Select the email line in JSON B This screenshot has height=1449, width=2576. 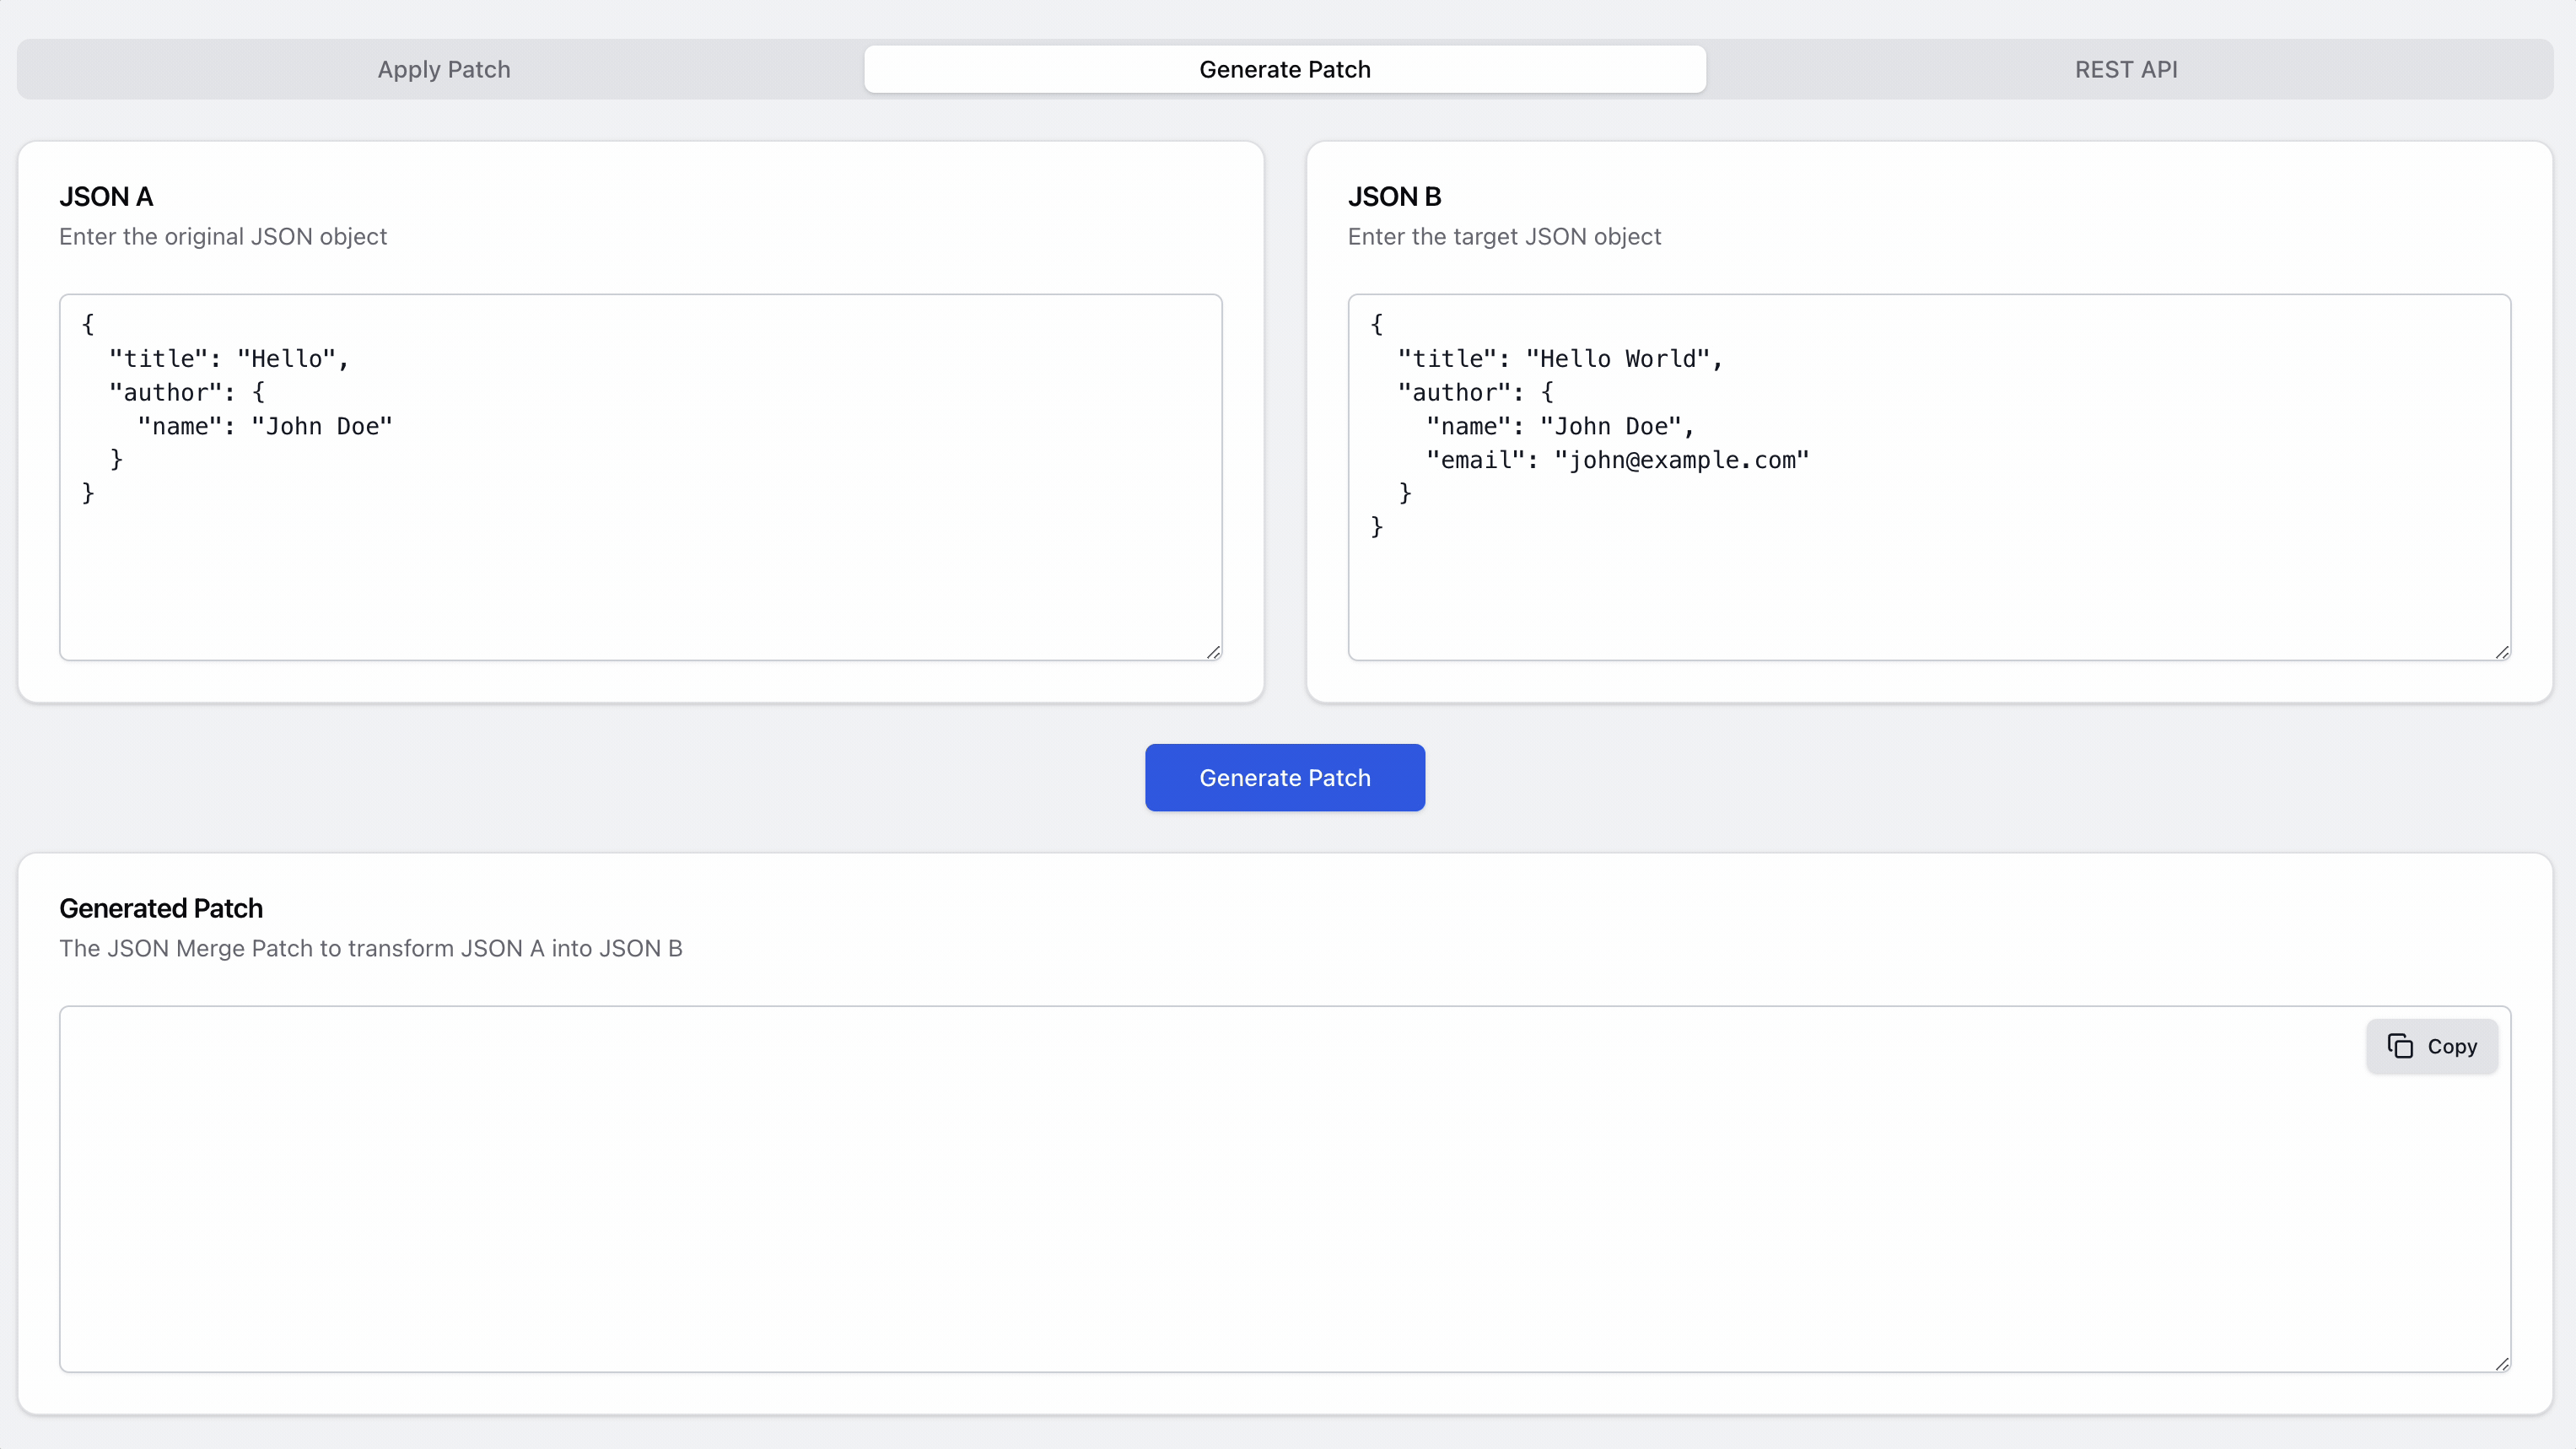point(1616,459)
